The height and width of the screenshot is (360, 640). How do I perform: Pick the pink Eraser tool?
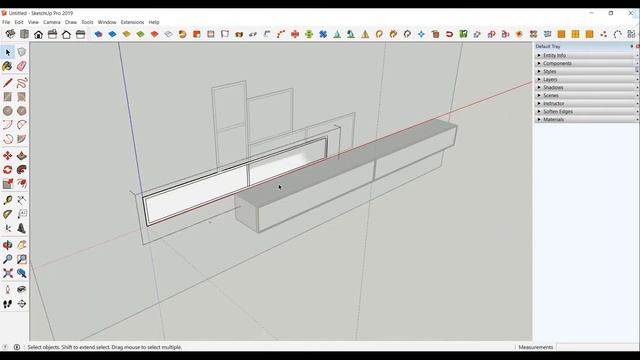[x=22, y=66]
